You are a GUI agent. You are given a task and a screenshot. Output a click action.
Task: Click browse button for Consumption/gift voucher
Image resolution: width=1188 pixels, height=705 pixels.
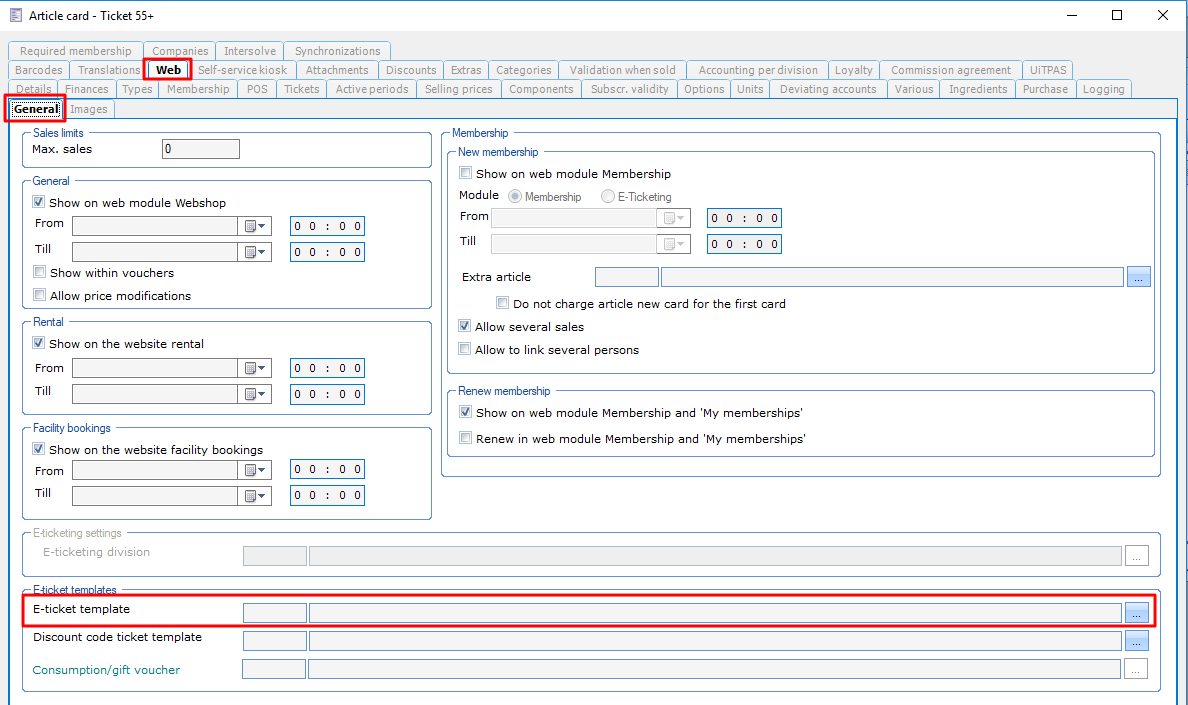click(1136, 669)
